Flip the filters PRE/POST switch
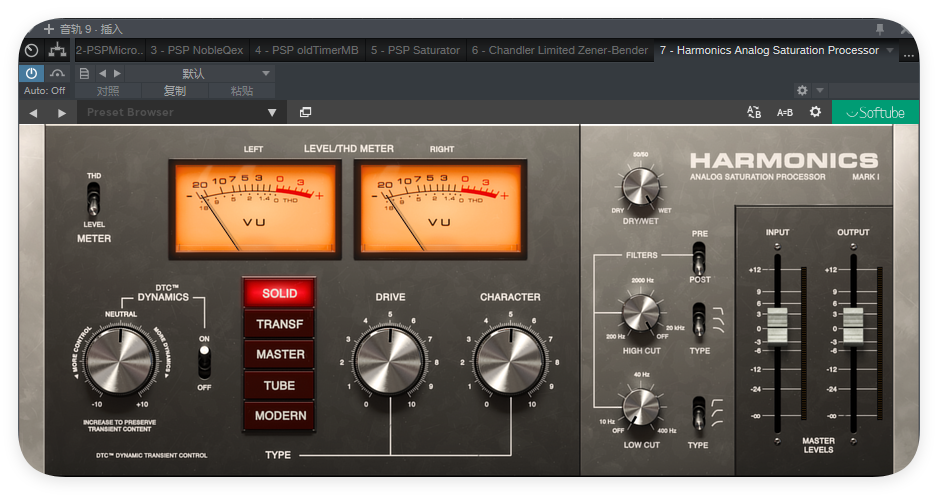 coord(698,257)
